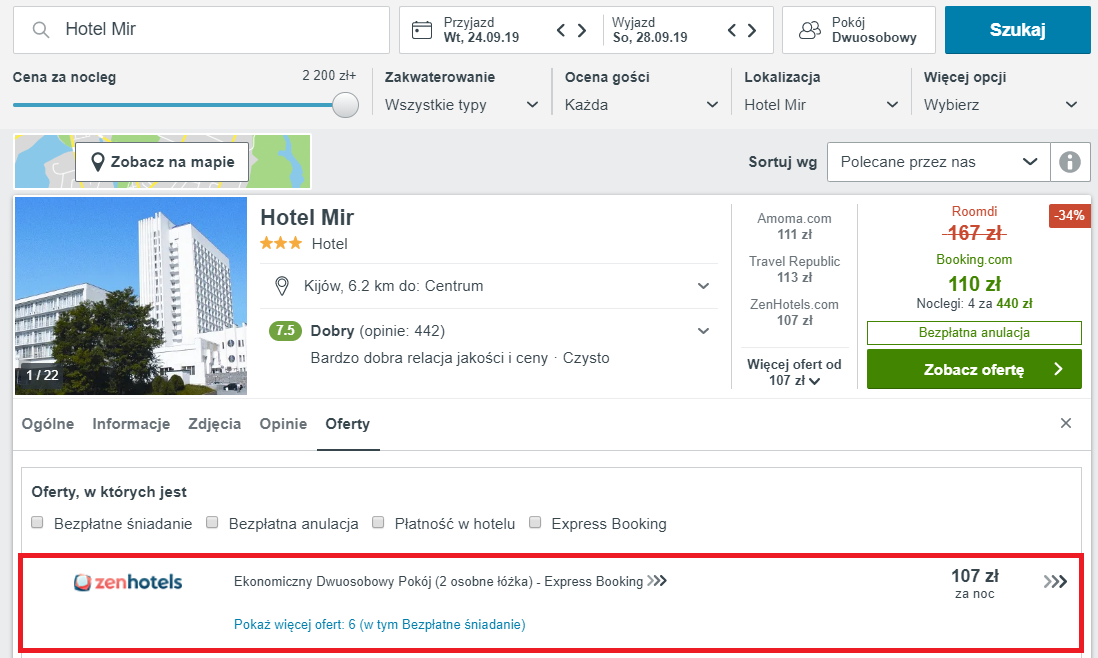Enable the Express Booking checkbox

535,522
